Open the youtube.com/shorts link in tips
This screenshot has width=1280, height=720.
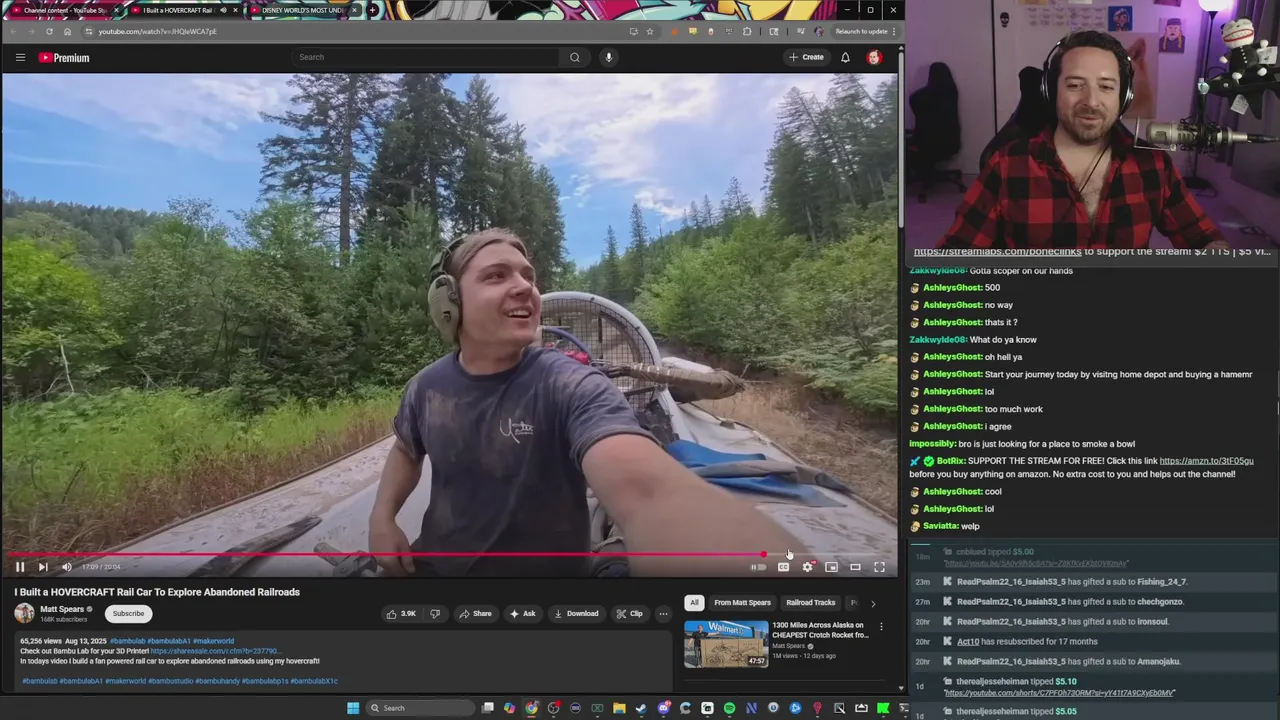point(1059,693)
